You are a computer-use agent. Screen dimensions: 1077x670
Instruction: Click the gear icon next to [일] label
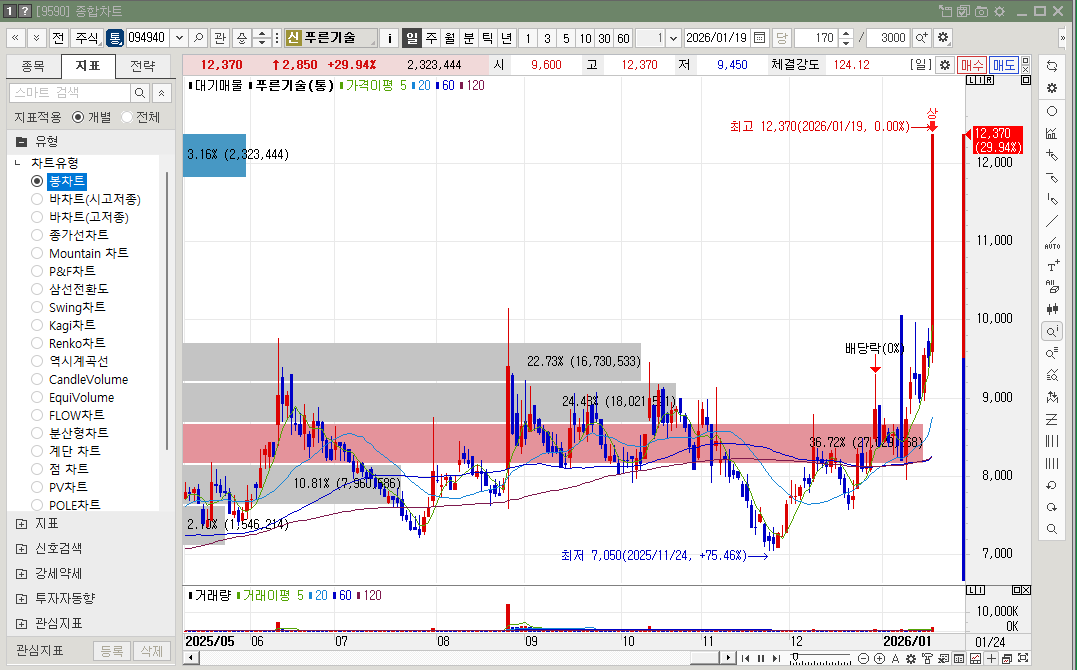[945, 65]
